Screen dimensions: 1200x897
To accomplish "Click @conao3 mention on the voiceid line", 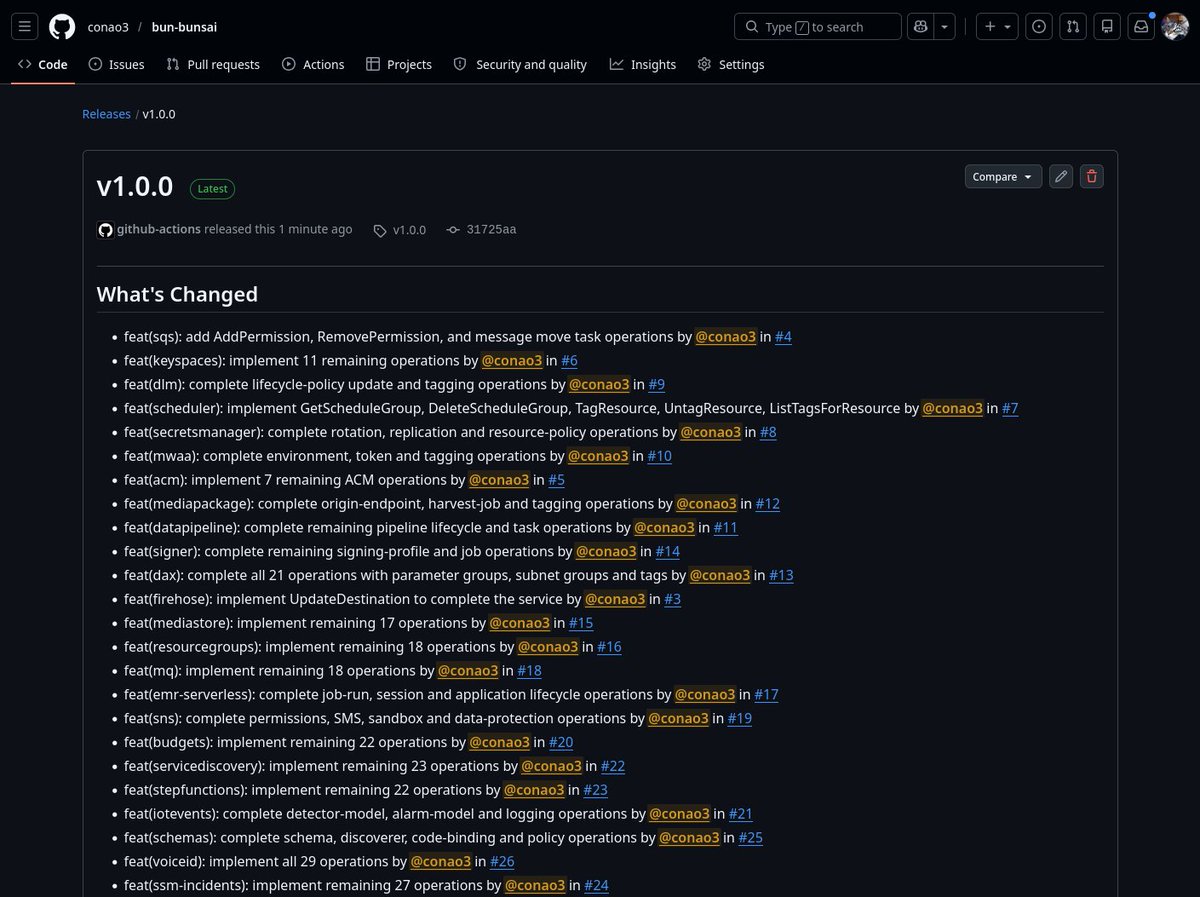I will (440, 861).
